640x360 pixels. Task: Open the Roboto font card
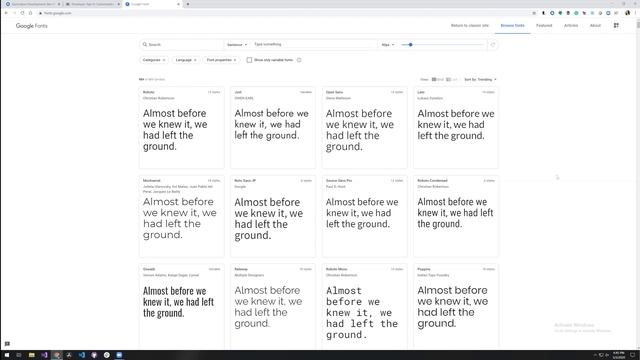pos(182,128)
